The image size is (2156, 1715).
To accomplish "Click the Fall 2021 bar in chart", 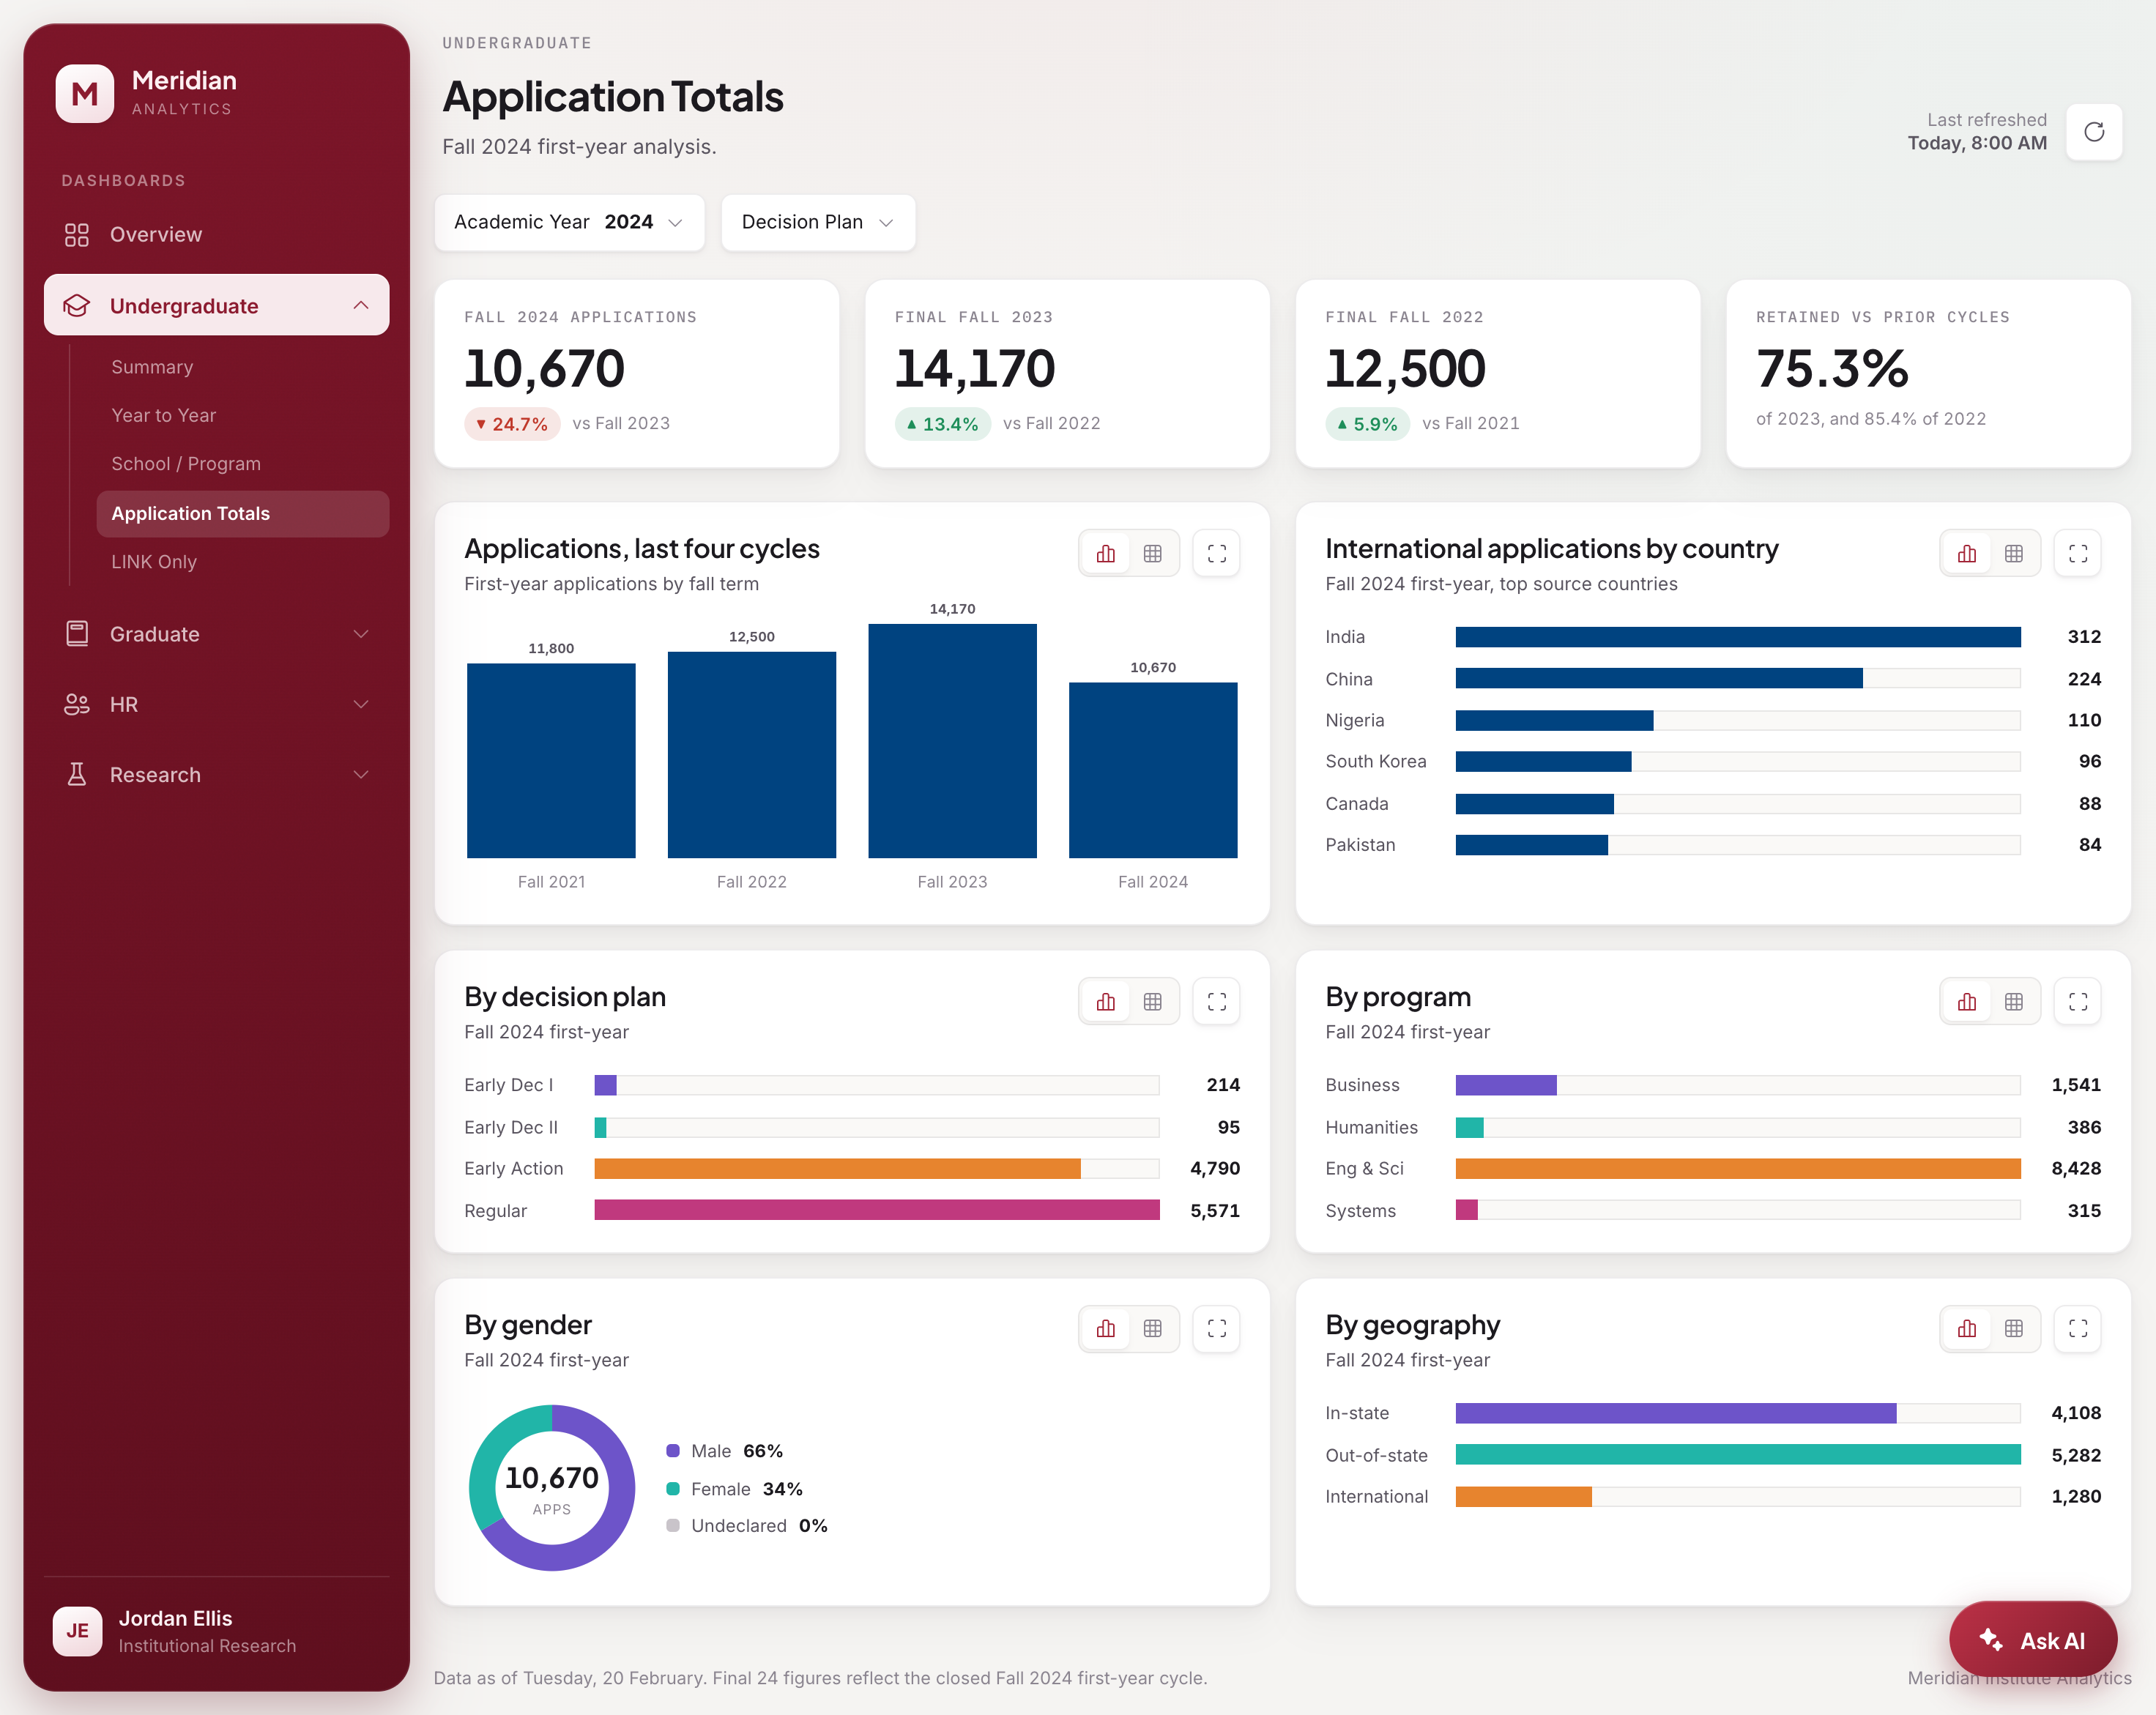I will tap(551, 760).
